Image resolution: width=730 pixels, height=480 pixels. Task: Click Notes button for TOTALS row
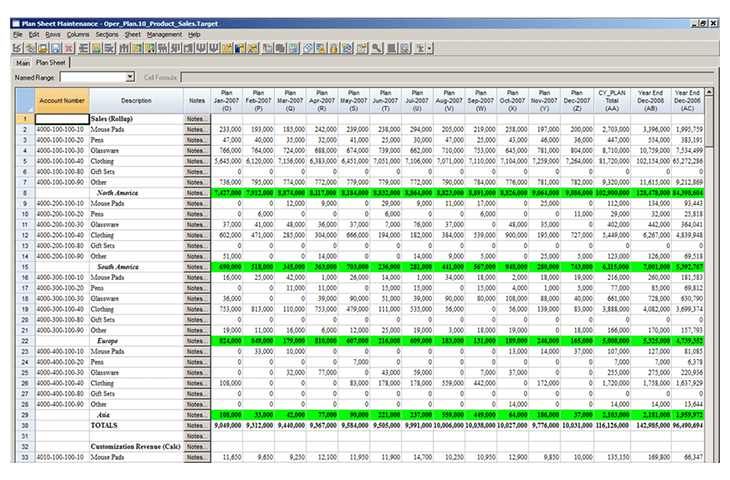(x=196, y=423)
